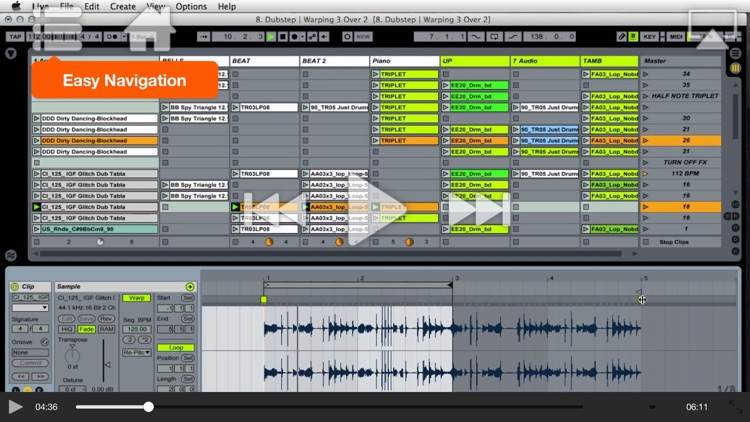Click the Master Stop Clips square
The width and height of the screenshot is (750, 422).
click(646, 242)
